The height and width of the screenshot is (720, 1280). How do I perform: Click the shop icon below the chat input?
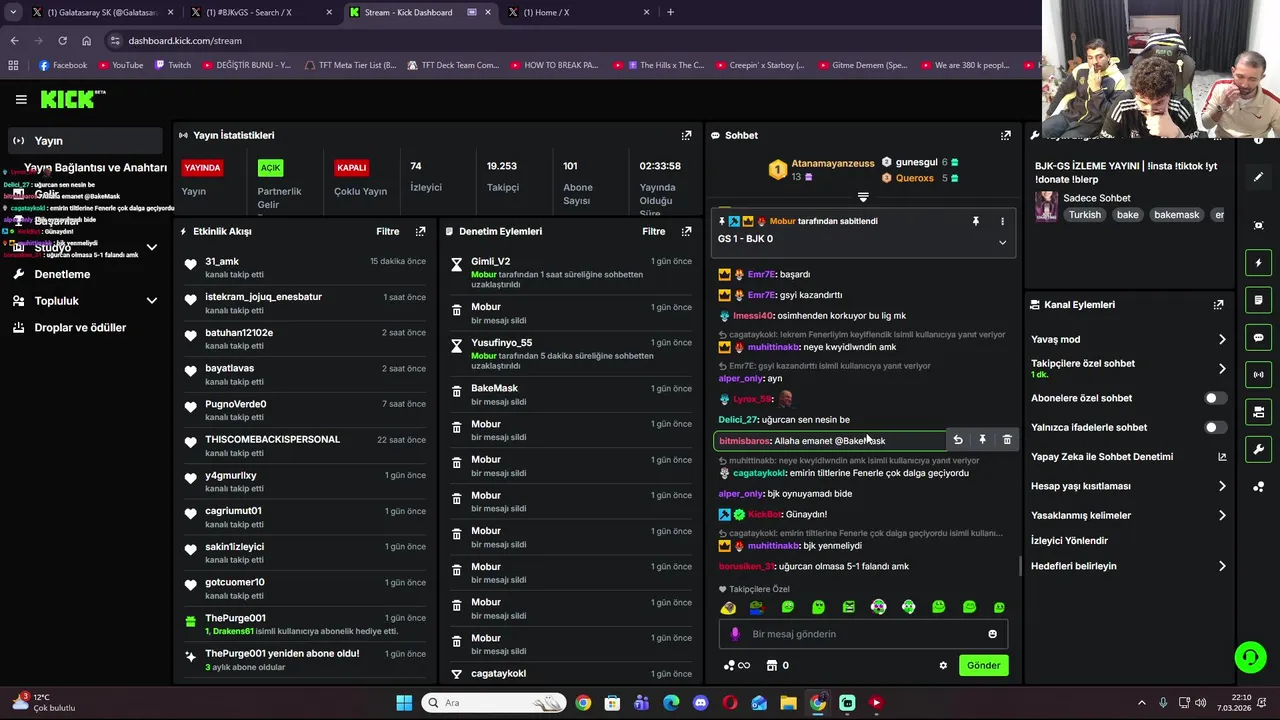click(772, 665)
